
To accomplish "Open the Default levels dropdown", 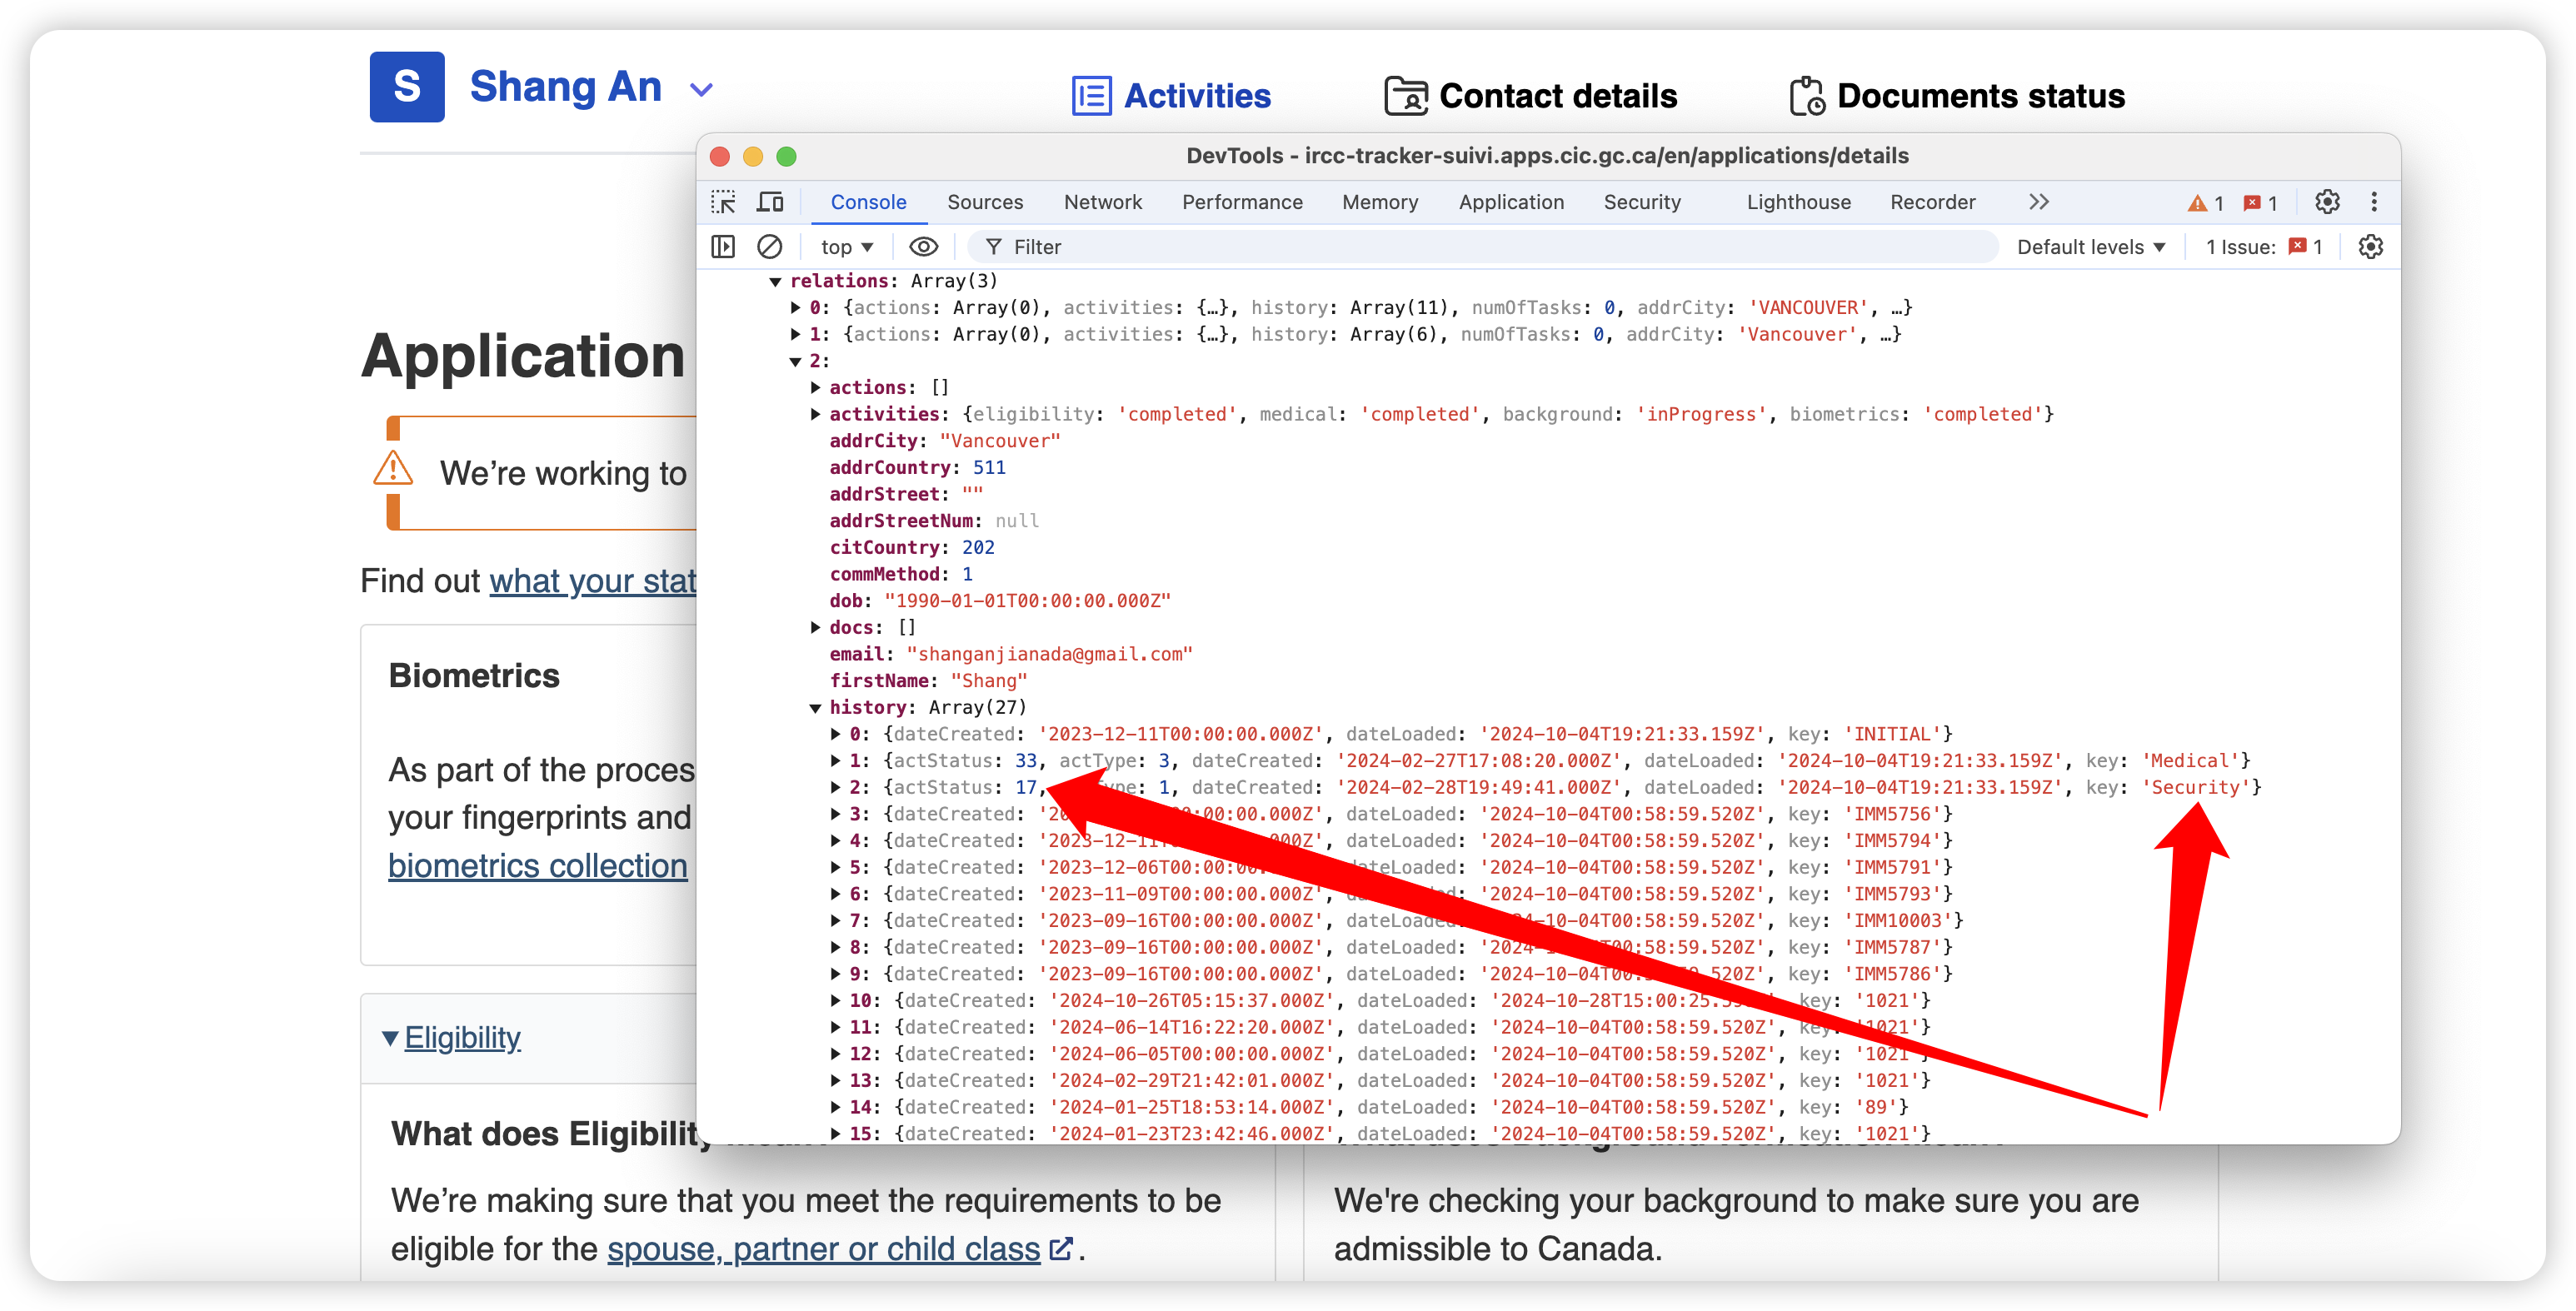I will pyautogui.click(x=2090, y=247).
